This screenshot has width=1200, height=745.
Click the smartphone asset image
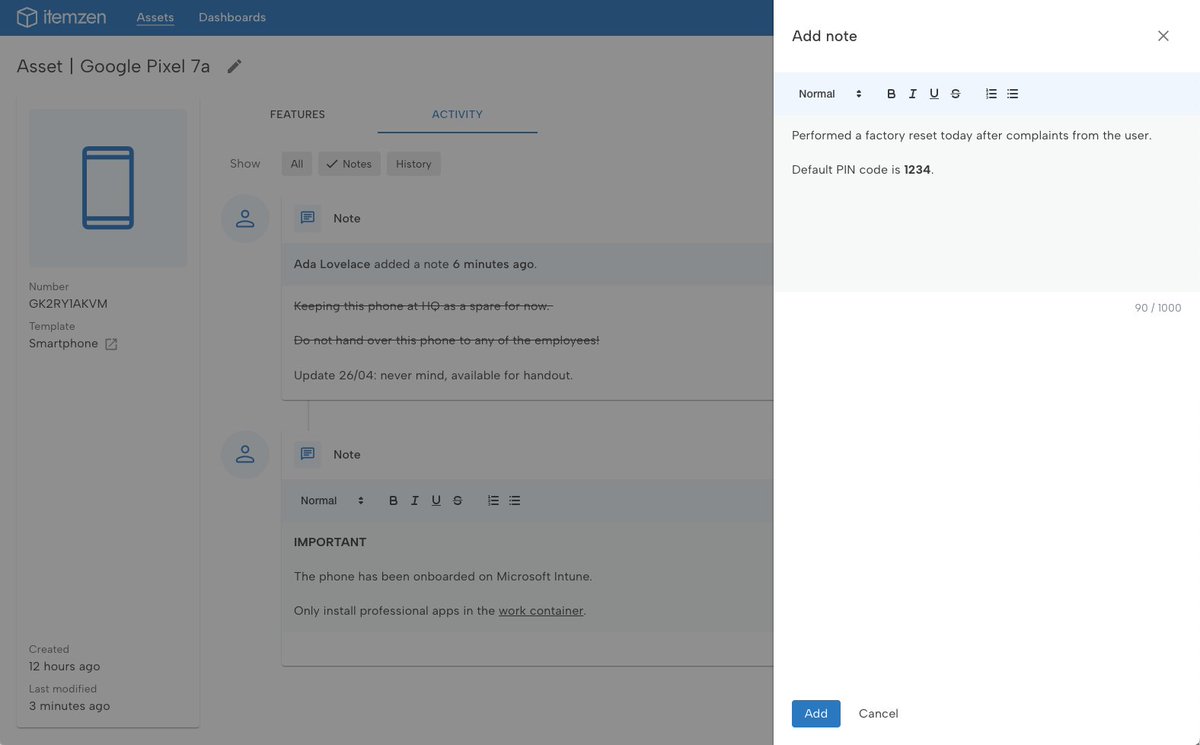[x=108, y=188]
